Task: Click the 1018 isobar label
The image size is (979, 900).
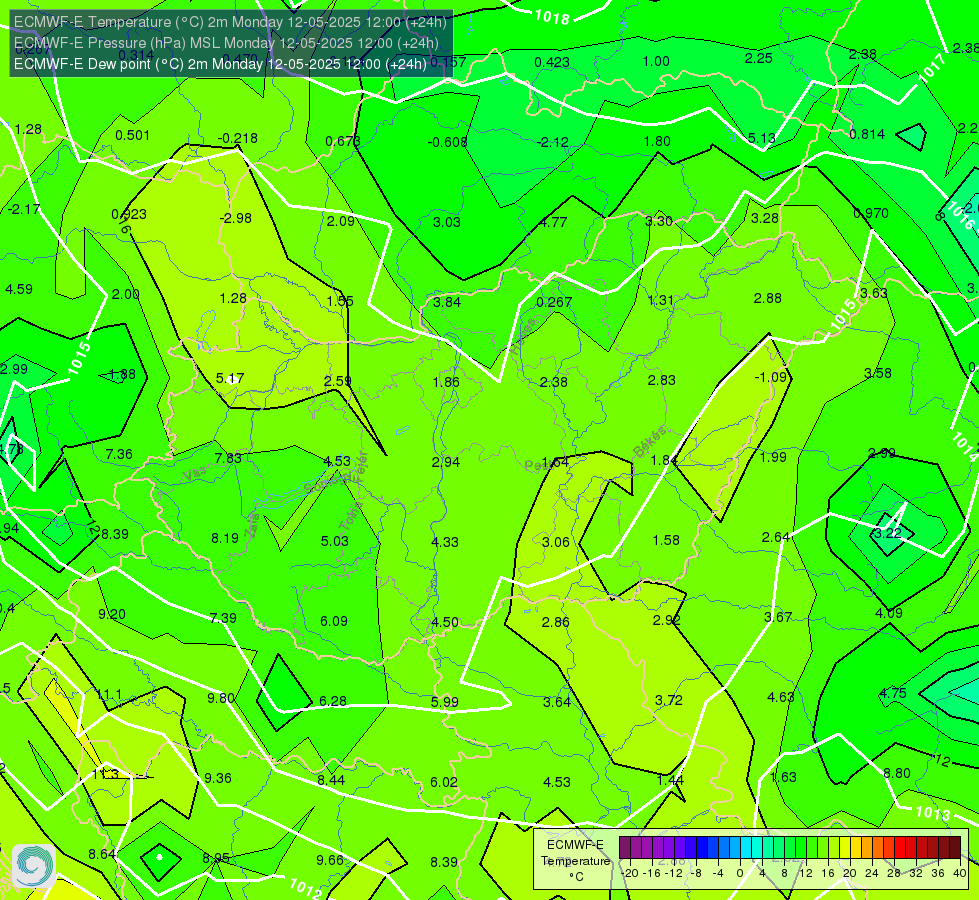Action: [552, 17]
